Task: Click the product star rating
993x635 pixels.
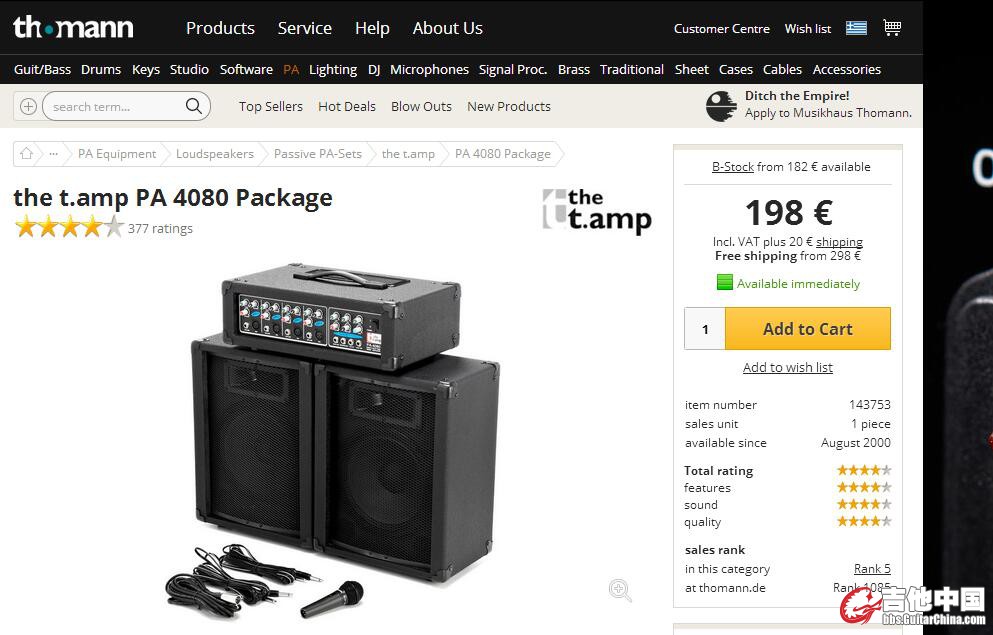Action: pos(69,228)
